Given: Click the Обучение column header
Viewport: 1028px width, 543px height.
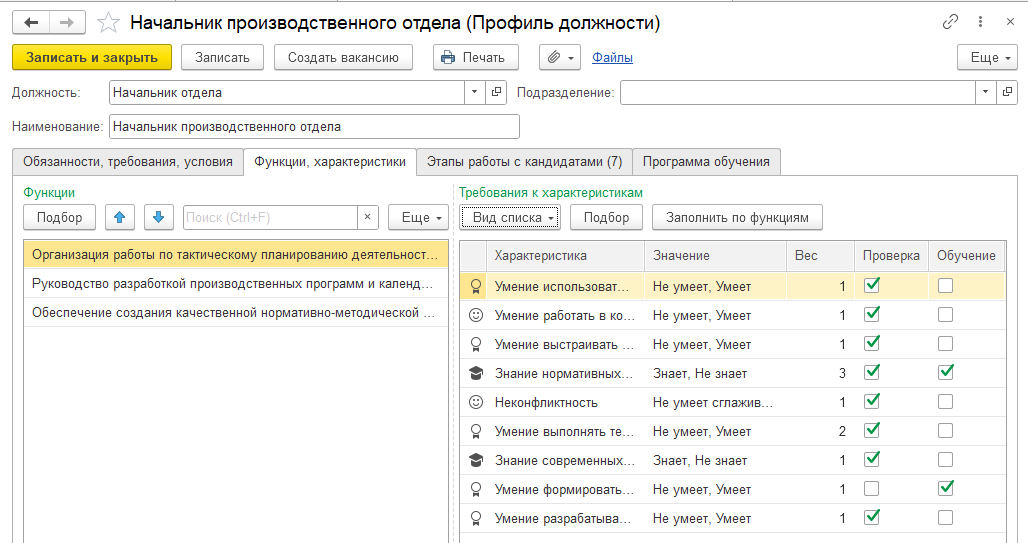Looking at the screenshot, I should [x=967, y=256].
